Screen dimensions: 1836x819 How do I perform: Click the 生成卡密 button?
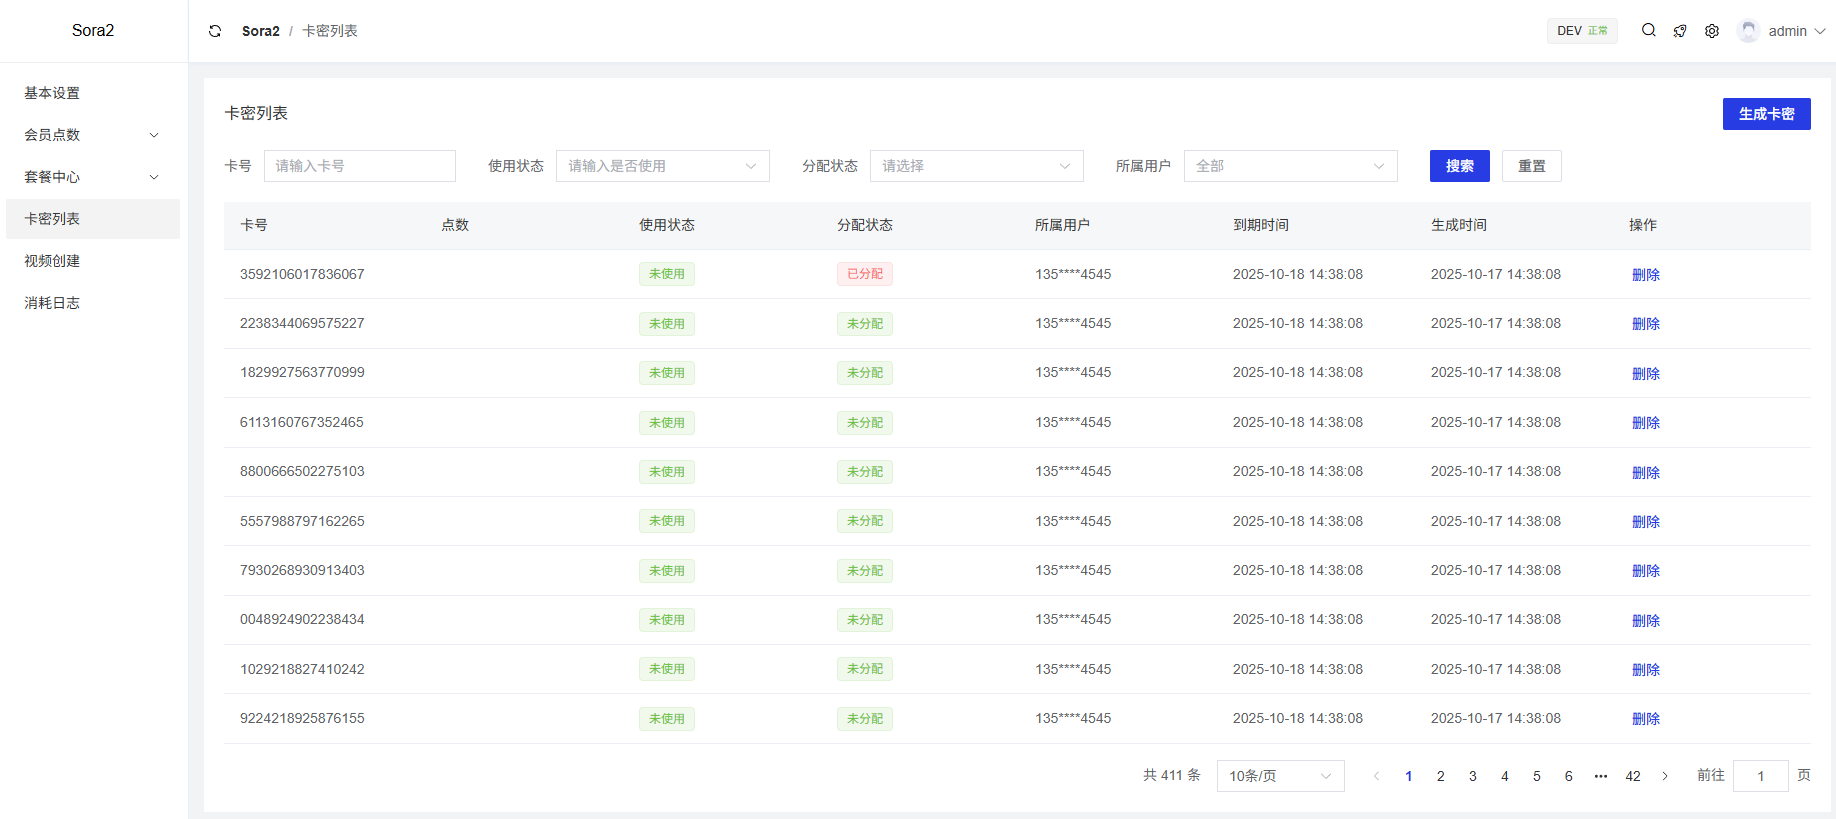1766,114
